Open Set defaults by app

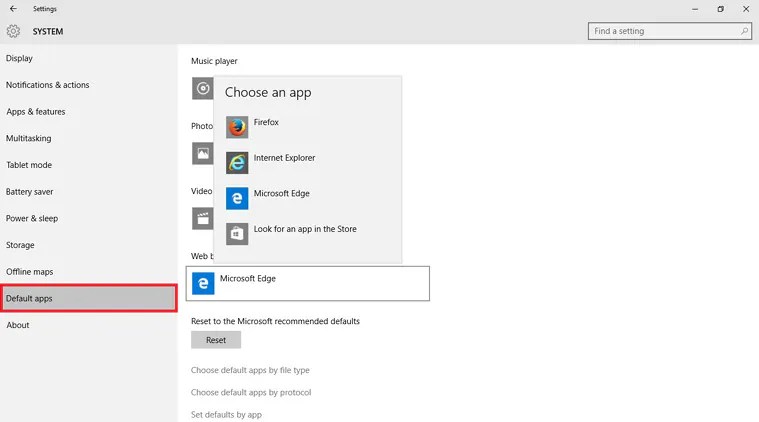click(226, 415)
